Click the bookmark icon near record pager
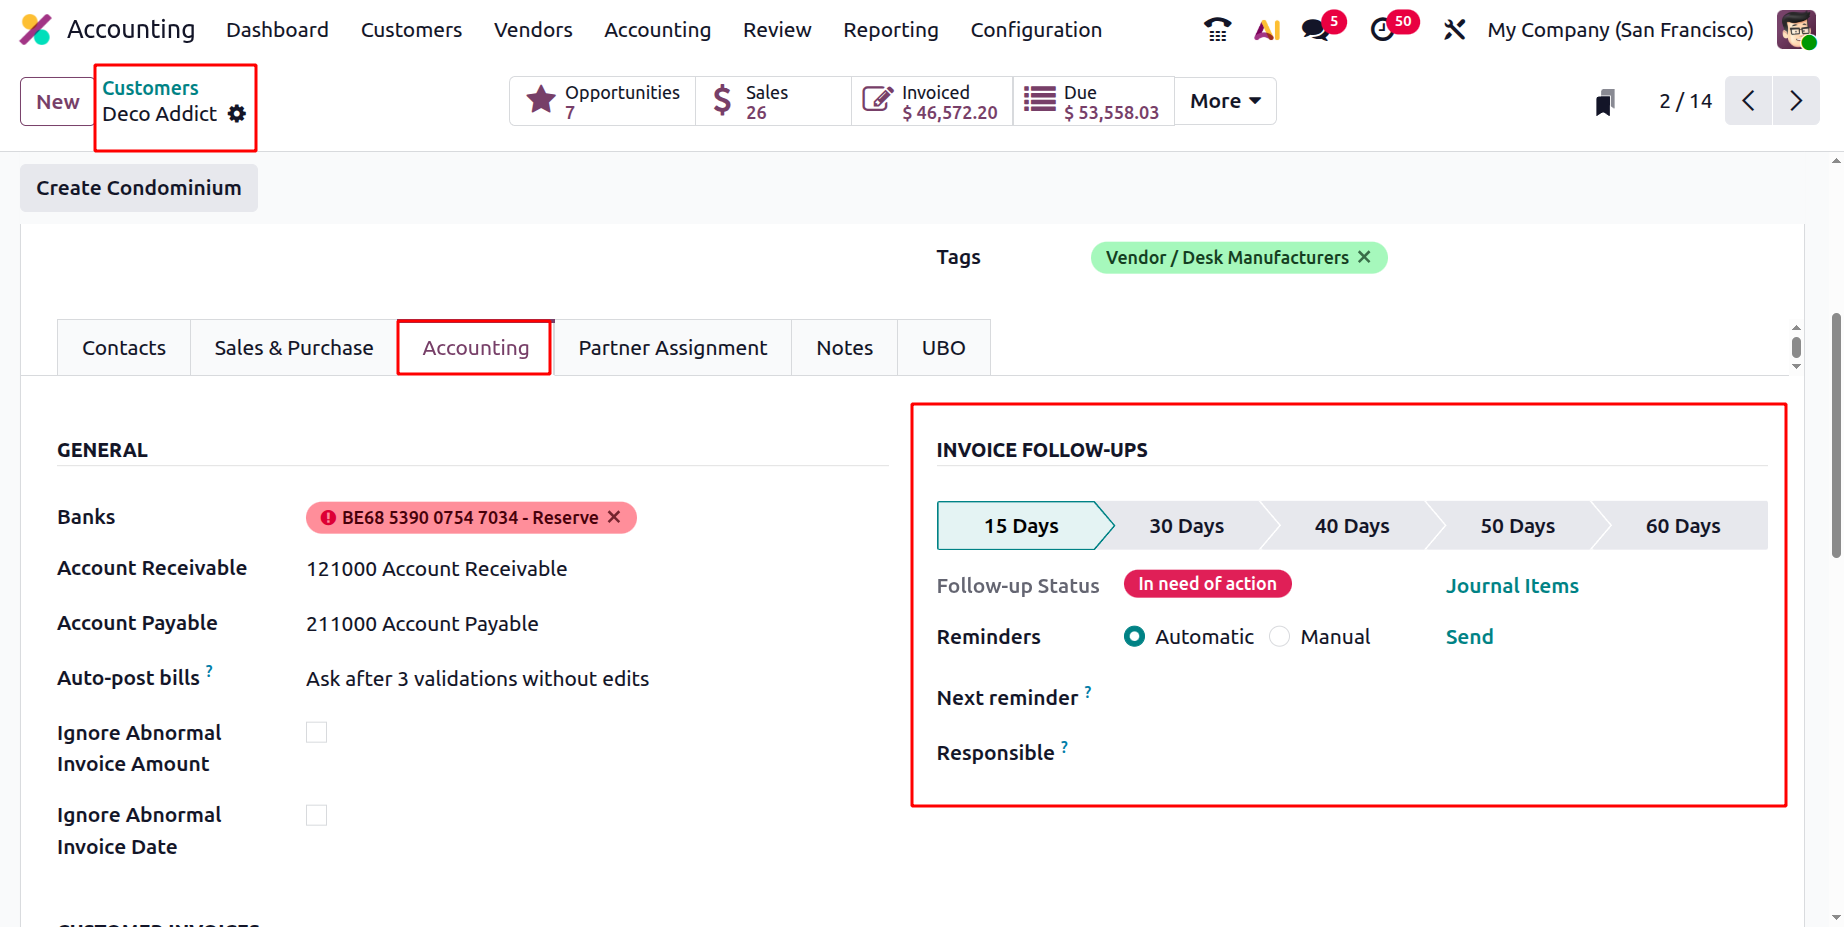The width and height of the screenshot is (1844, 927). point(1605,102)
